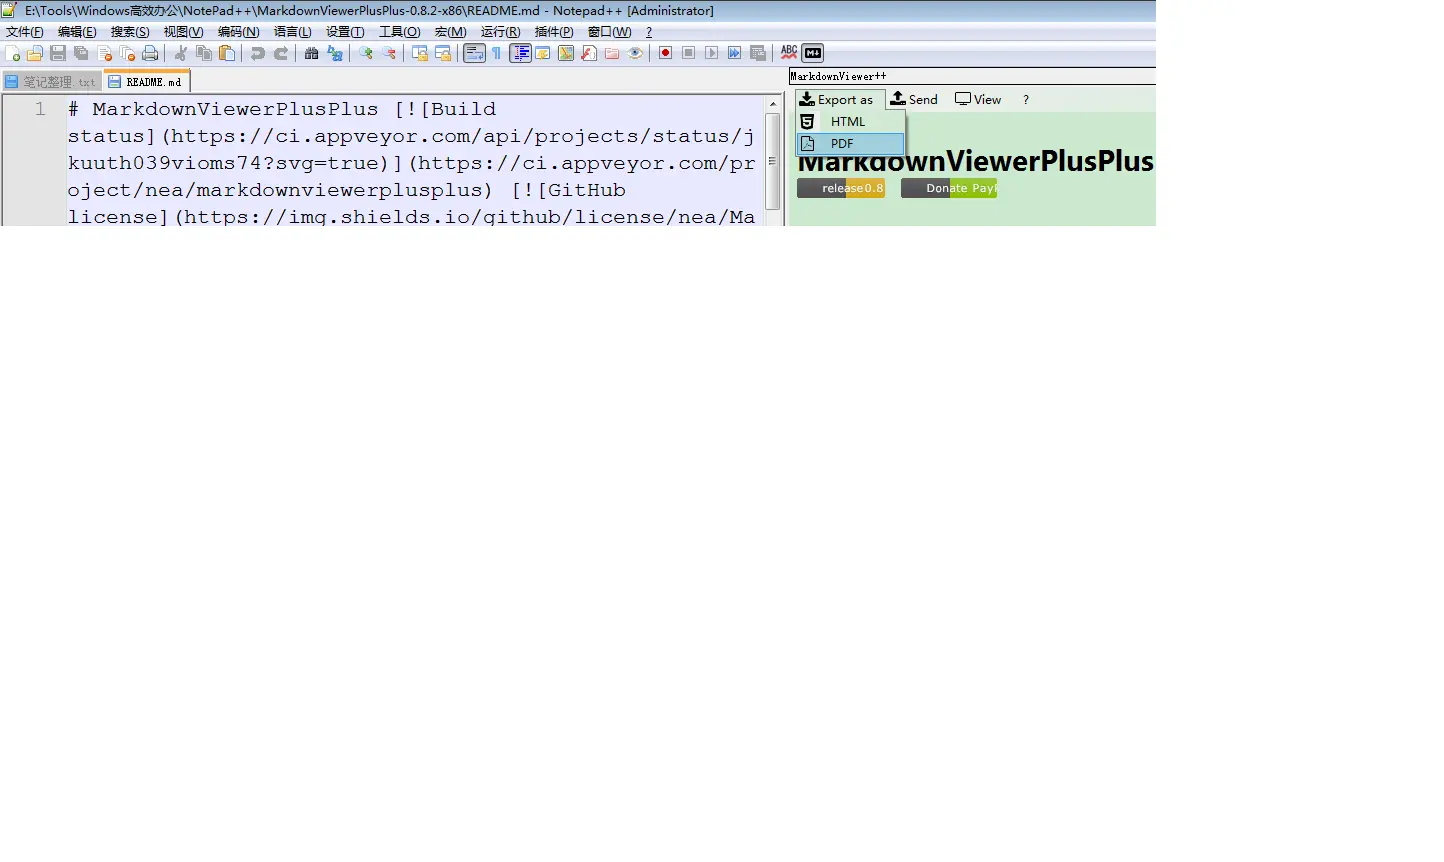Open the 文件(F) menu
Image resolution: width=1444 pixels, height=862 pixels.
(25, 32)
